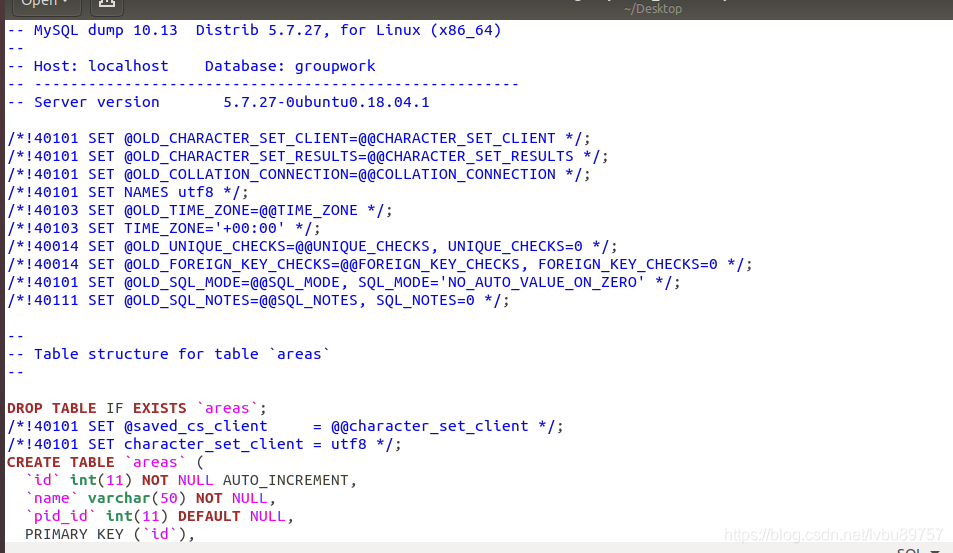Click the `name` varchar(50) NOT NULL line

[150, 498]
